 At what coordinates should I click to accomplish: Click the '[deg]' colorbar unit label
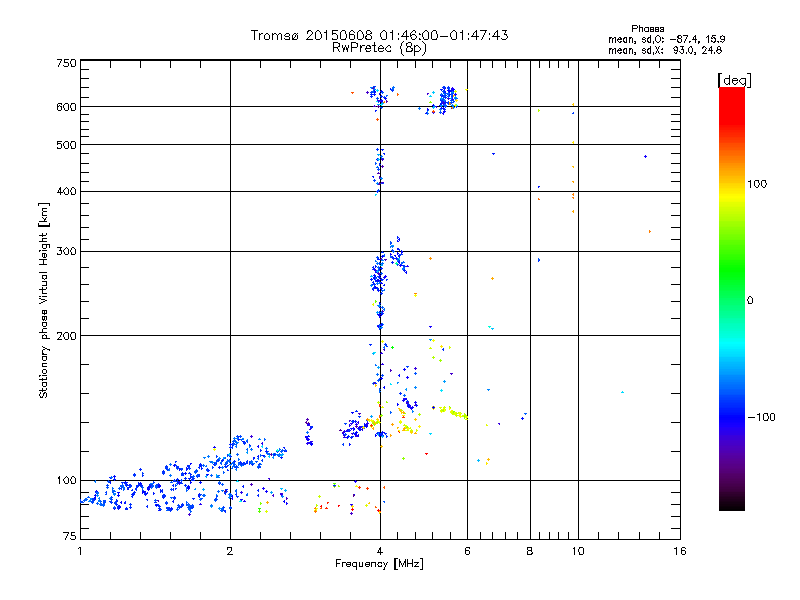tap(734, 80)
